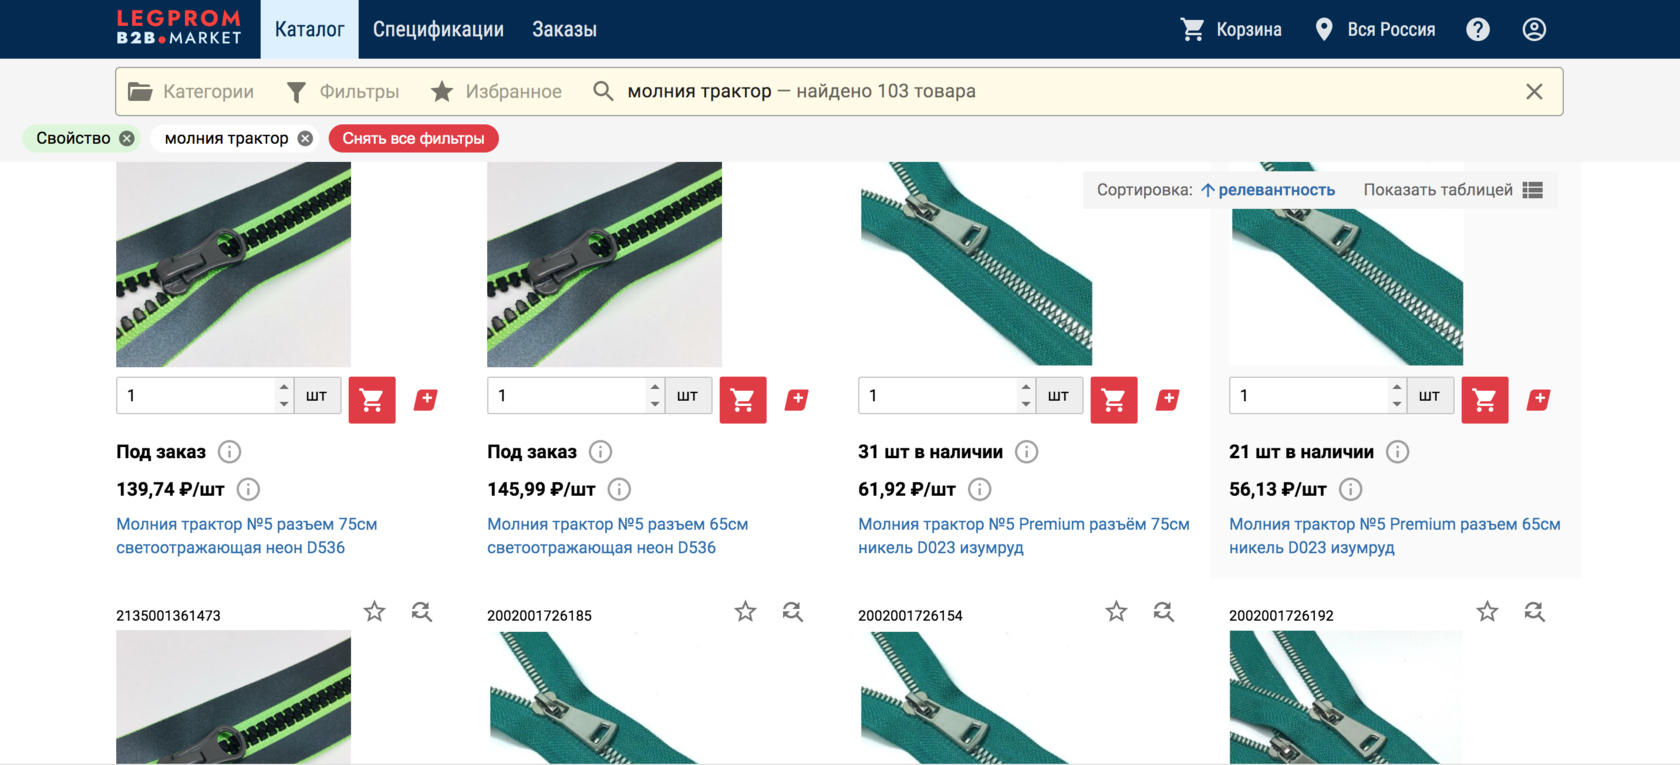The width and height of the screenshot is (1680, 765).
Task: Remove the Свойство filter chip
Action: coord(127,138)
